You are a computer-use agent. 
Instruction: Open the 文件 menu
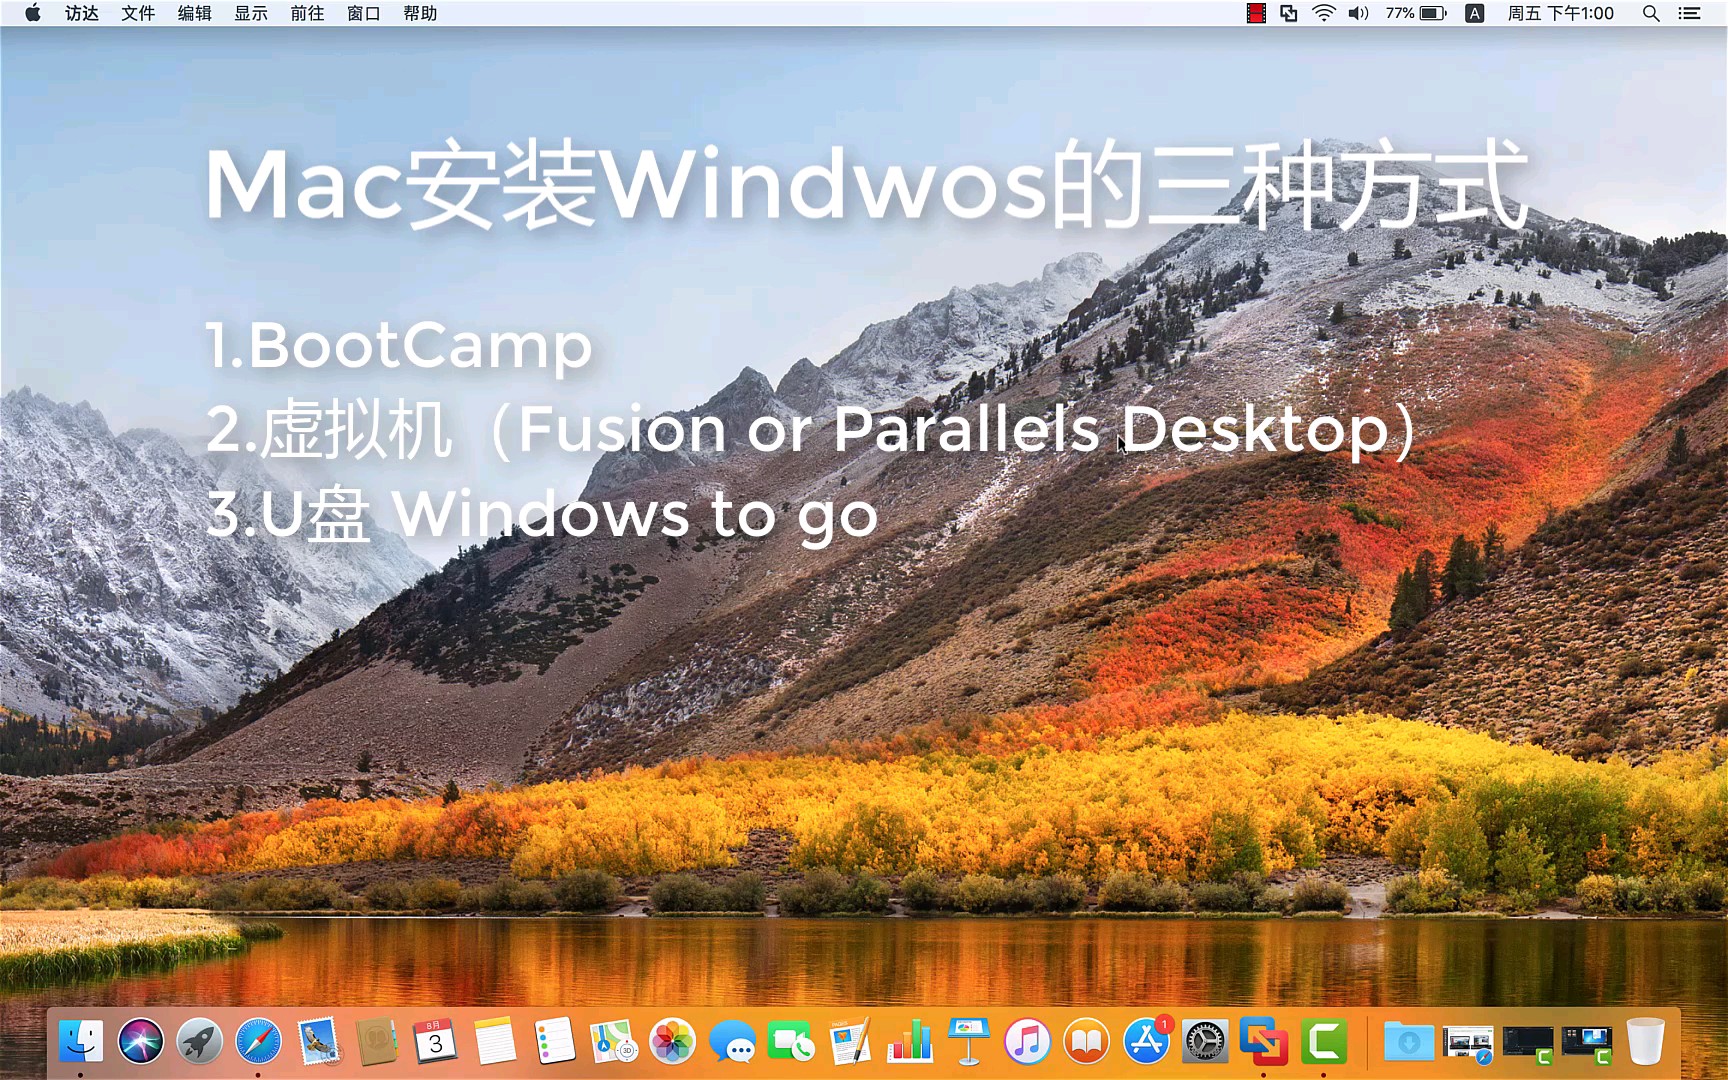[138, 13]
